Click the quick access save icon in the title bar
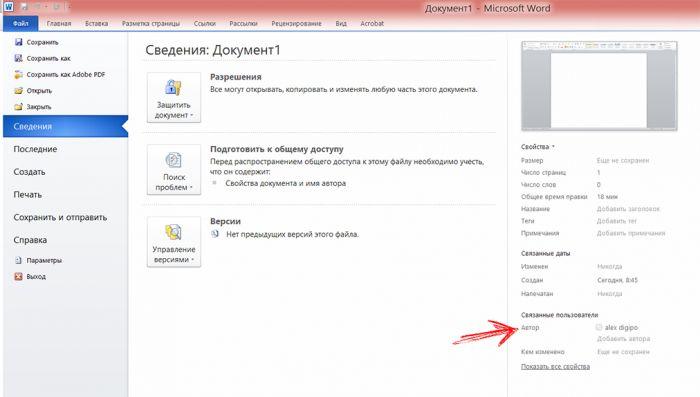 (24, 7)
